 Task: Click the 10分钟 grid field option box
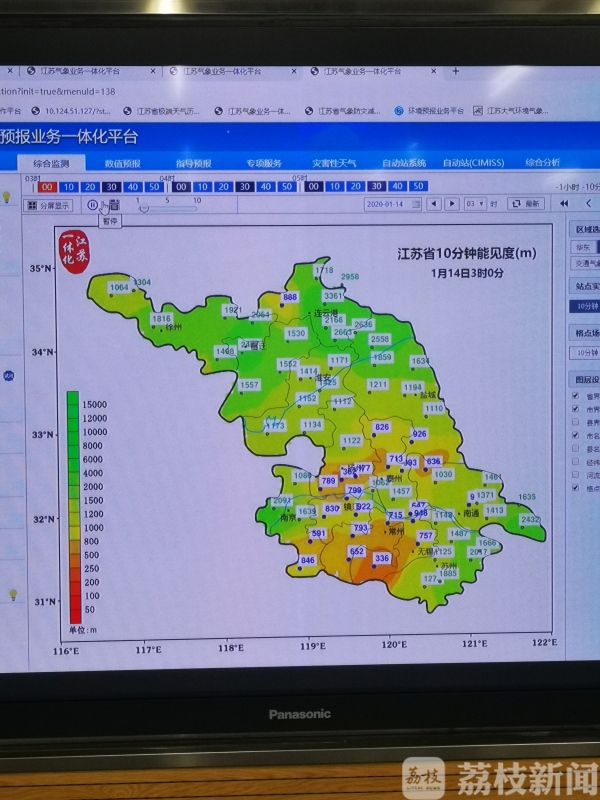[584, 352]
